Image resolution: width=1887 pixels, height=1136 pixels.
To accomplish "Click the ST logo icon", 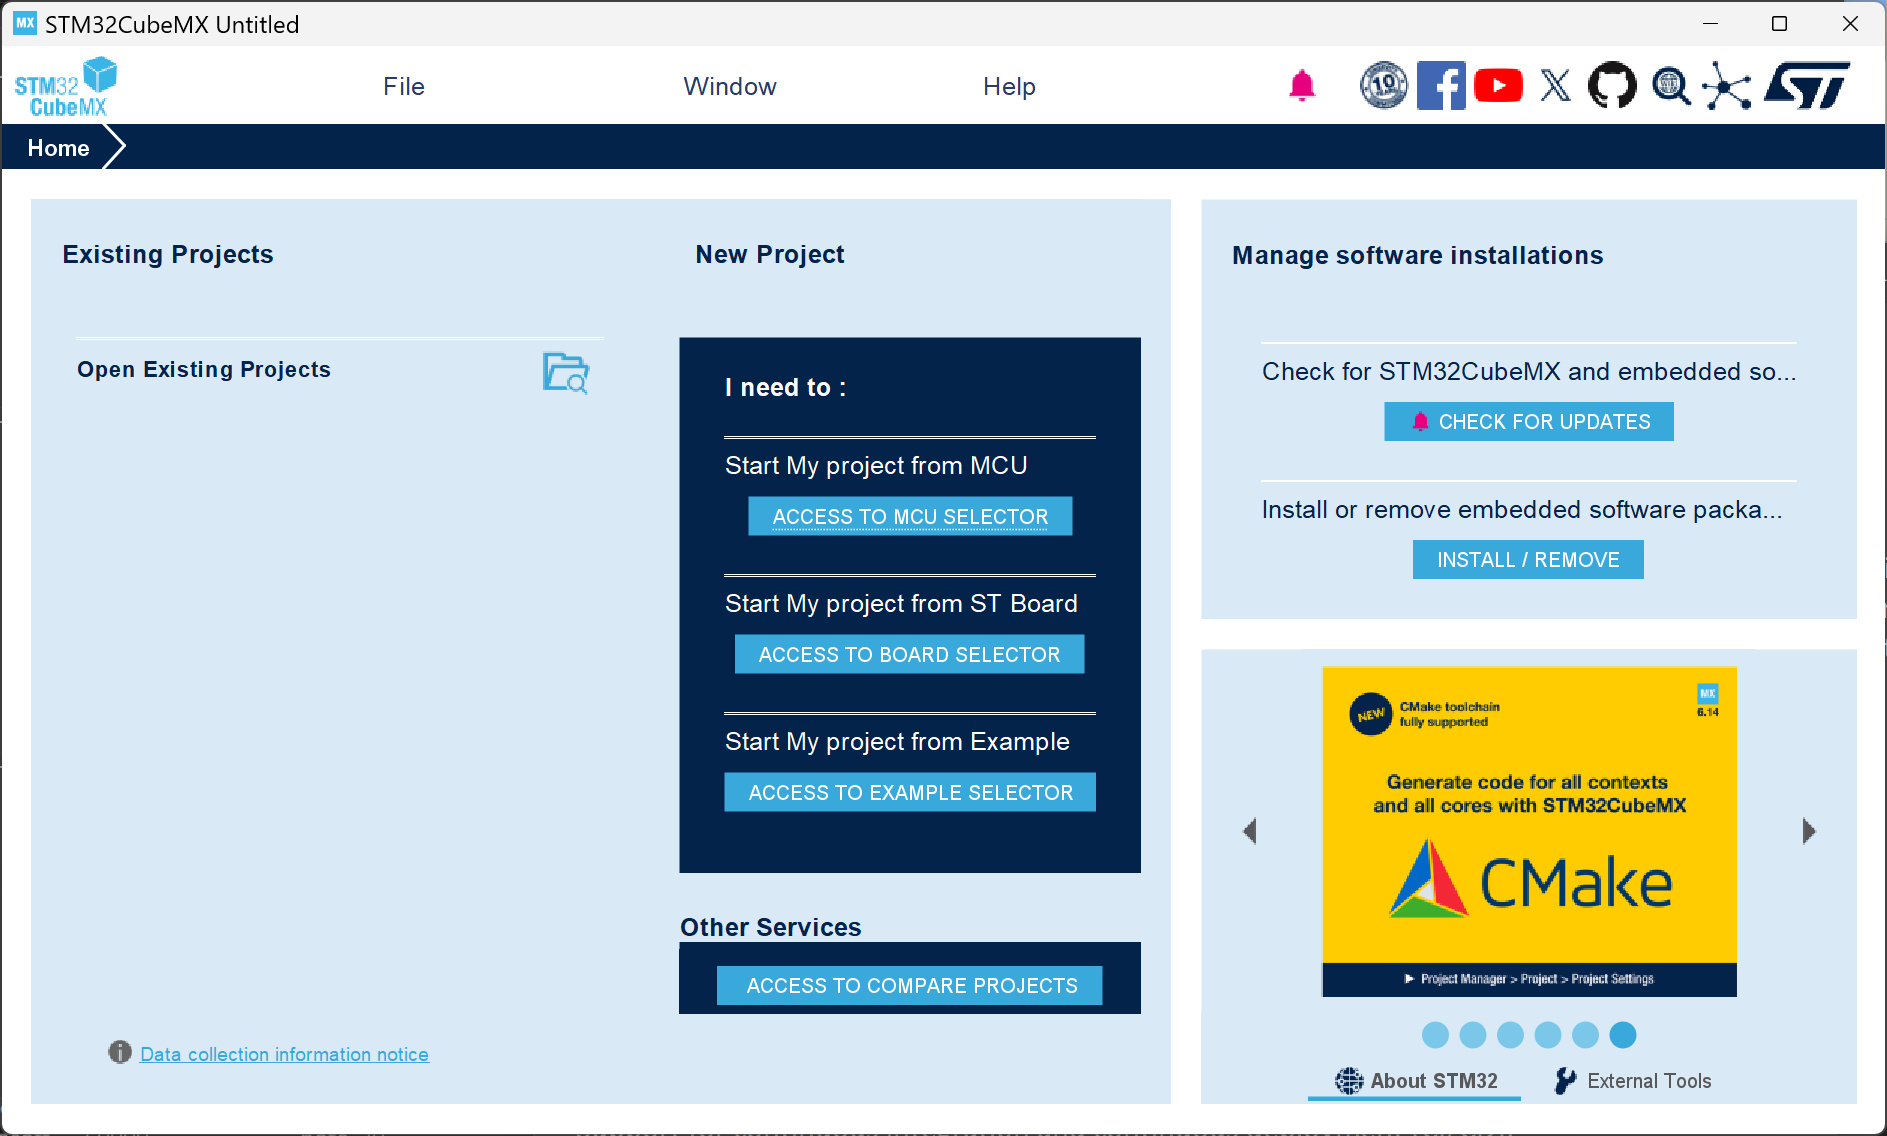I will [1807, 86].
